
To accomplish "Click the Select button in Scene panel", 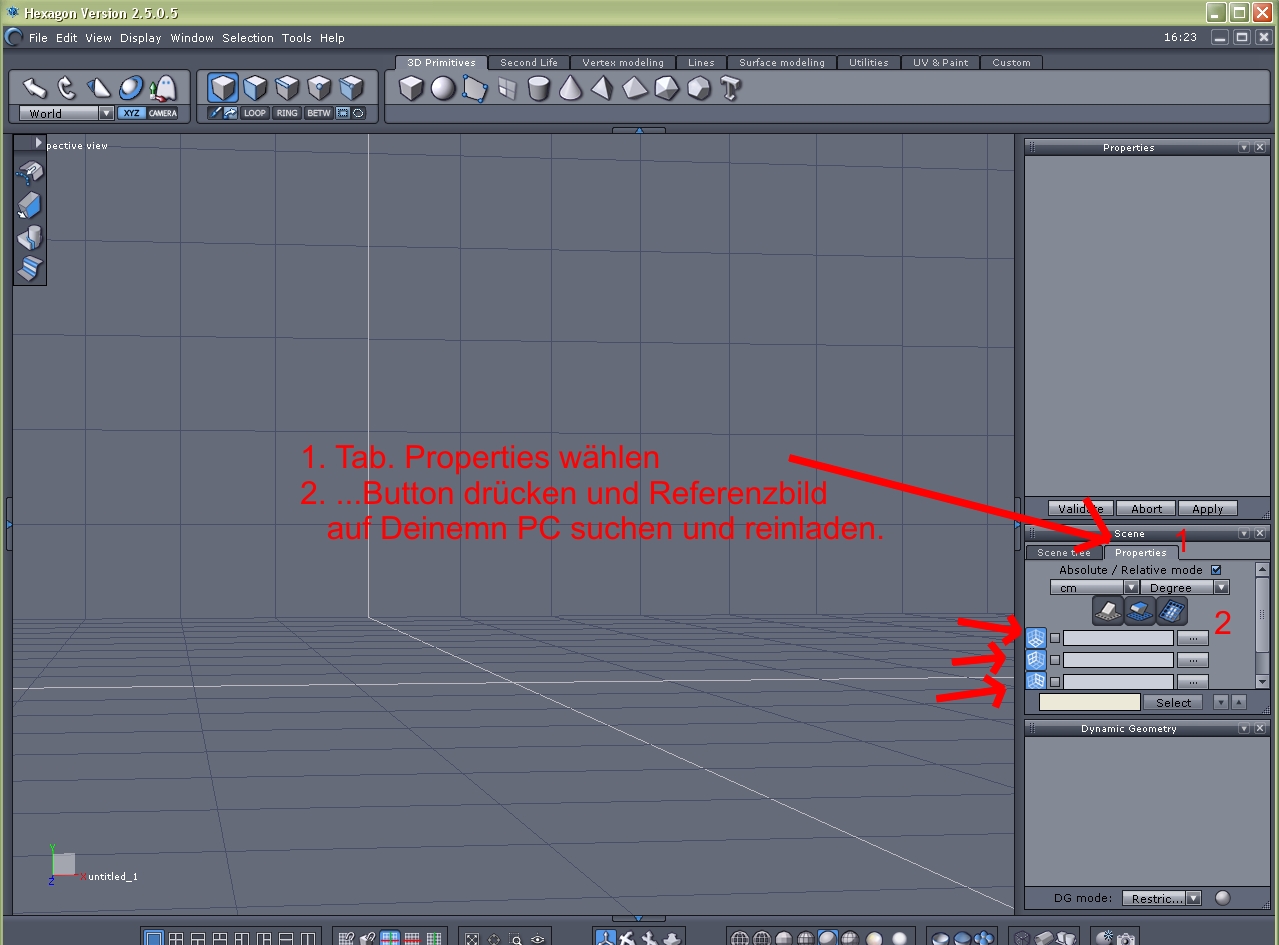I will 1173,702.
